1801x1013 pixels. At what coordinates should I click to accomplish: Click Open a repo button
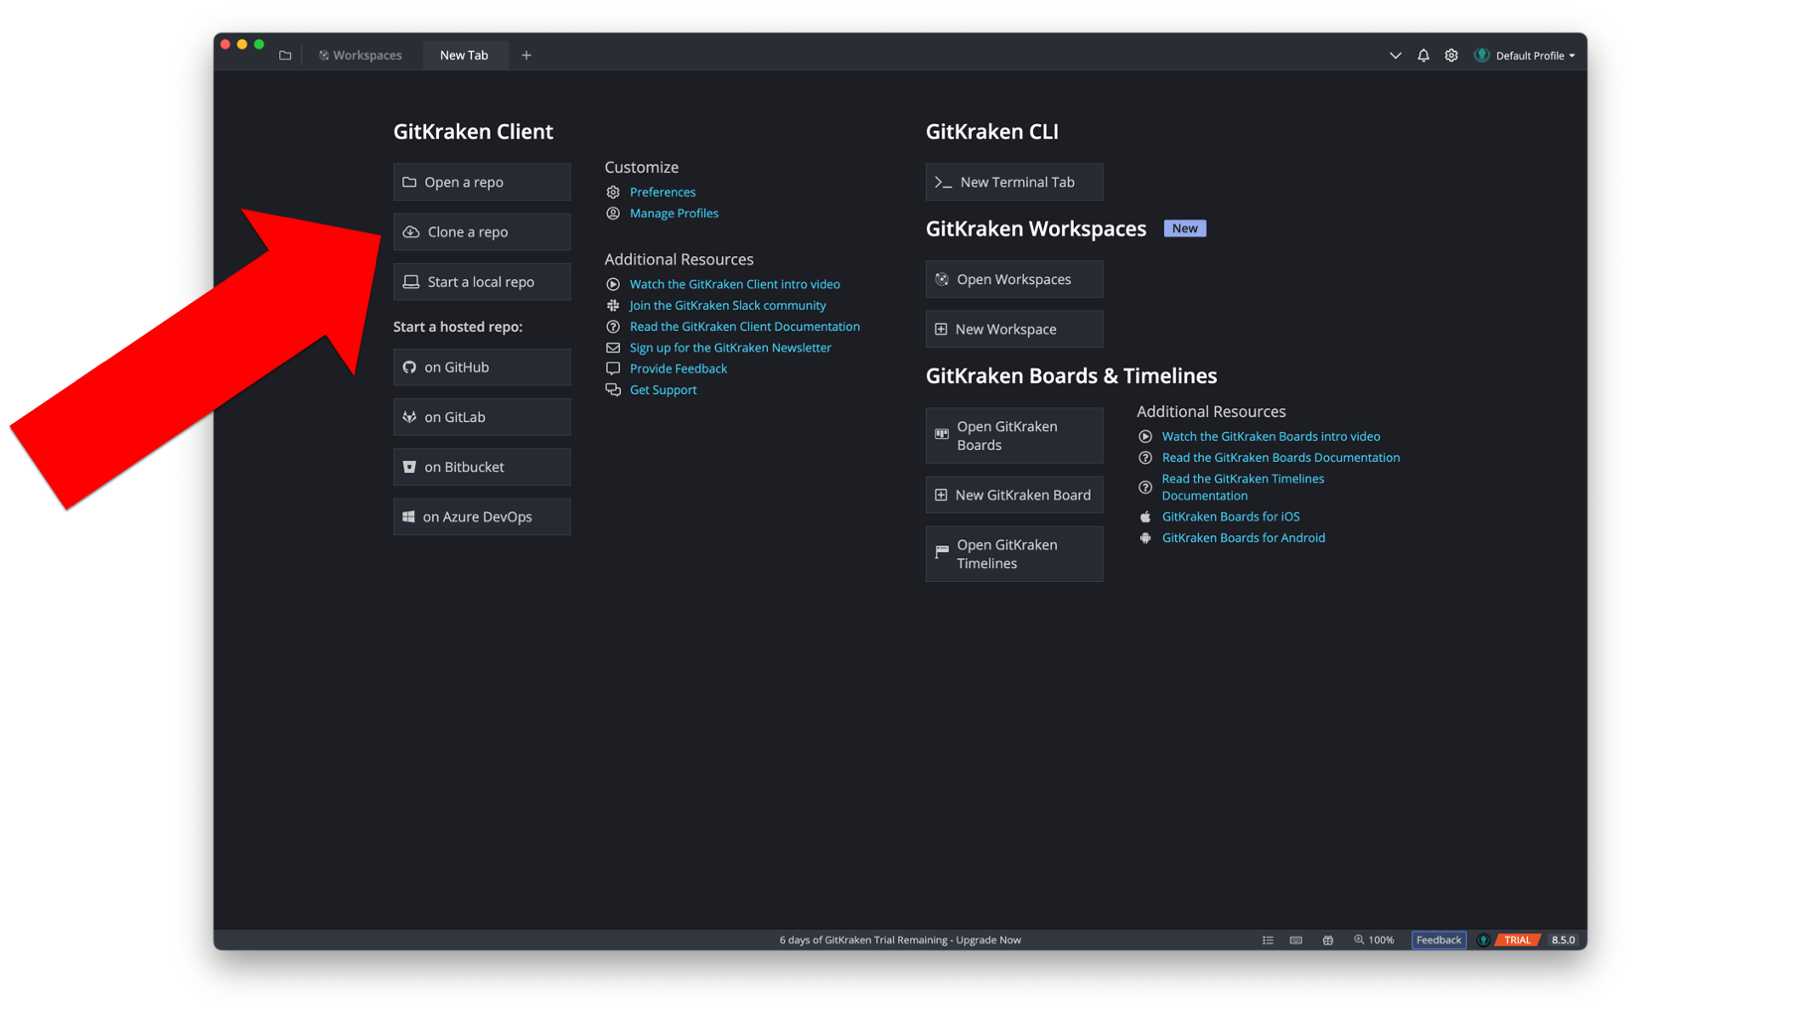tap(482, 182)
